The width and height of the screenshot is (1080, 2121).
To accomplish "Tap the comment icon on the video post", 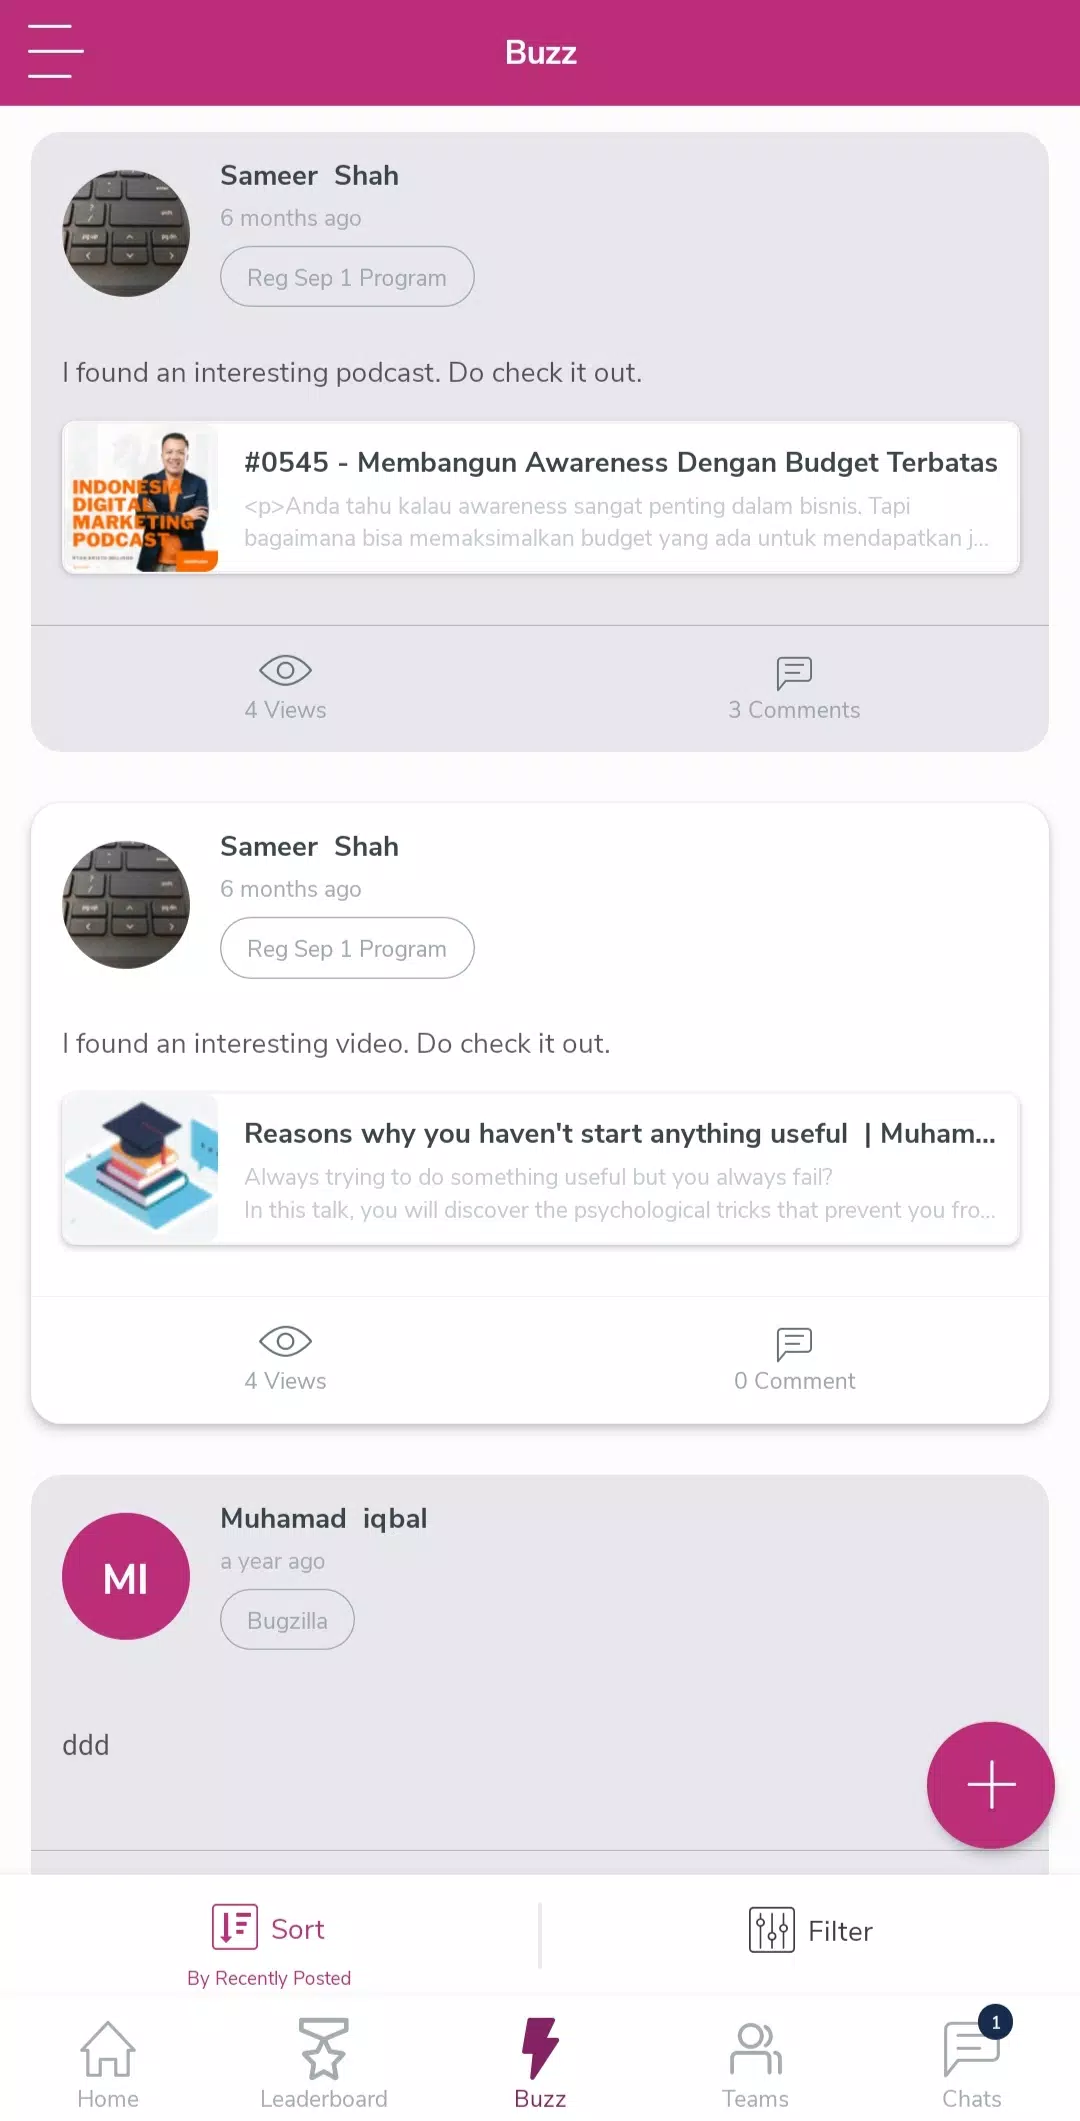I will coord(794,1343).
